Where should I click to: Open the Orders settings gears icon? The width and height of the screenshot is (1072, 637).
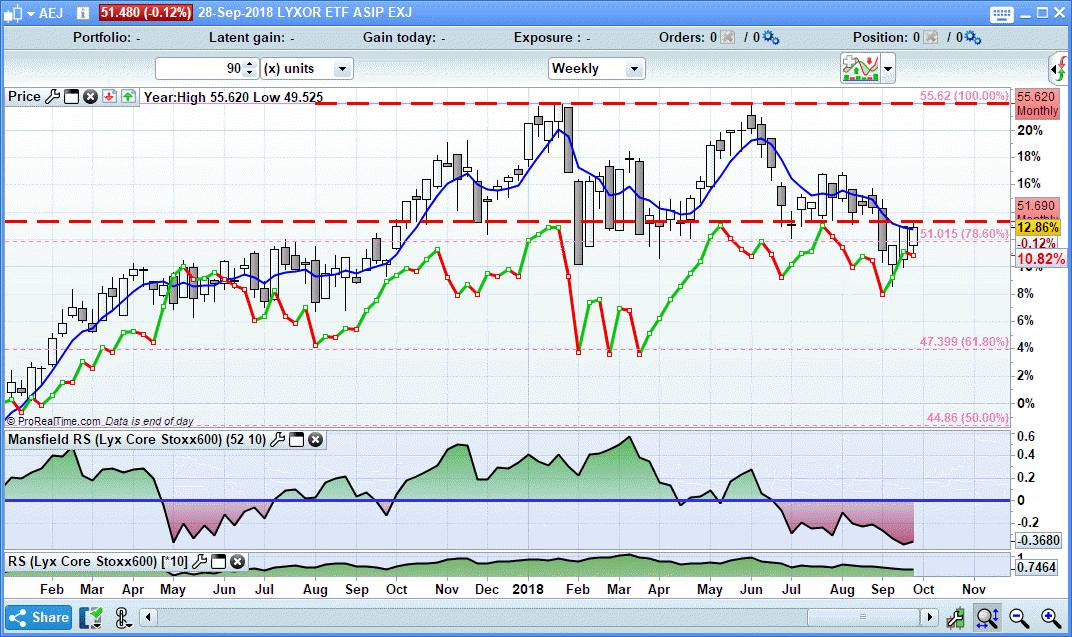click(770, 38)
